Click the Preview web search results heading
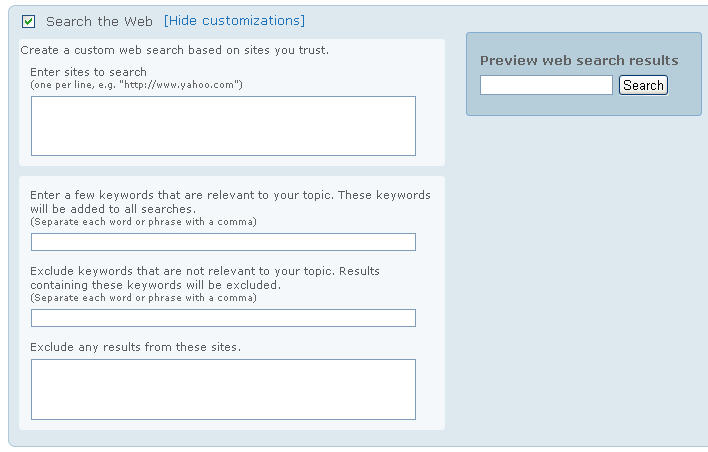 coord(579,61)
